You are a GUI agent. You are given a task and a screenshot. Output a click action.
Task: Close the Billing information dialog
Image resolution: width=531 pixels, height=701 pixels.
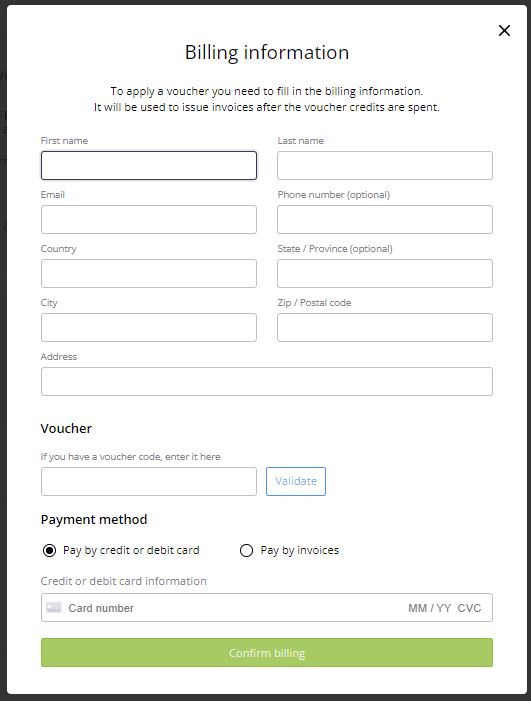(504, 30)
